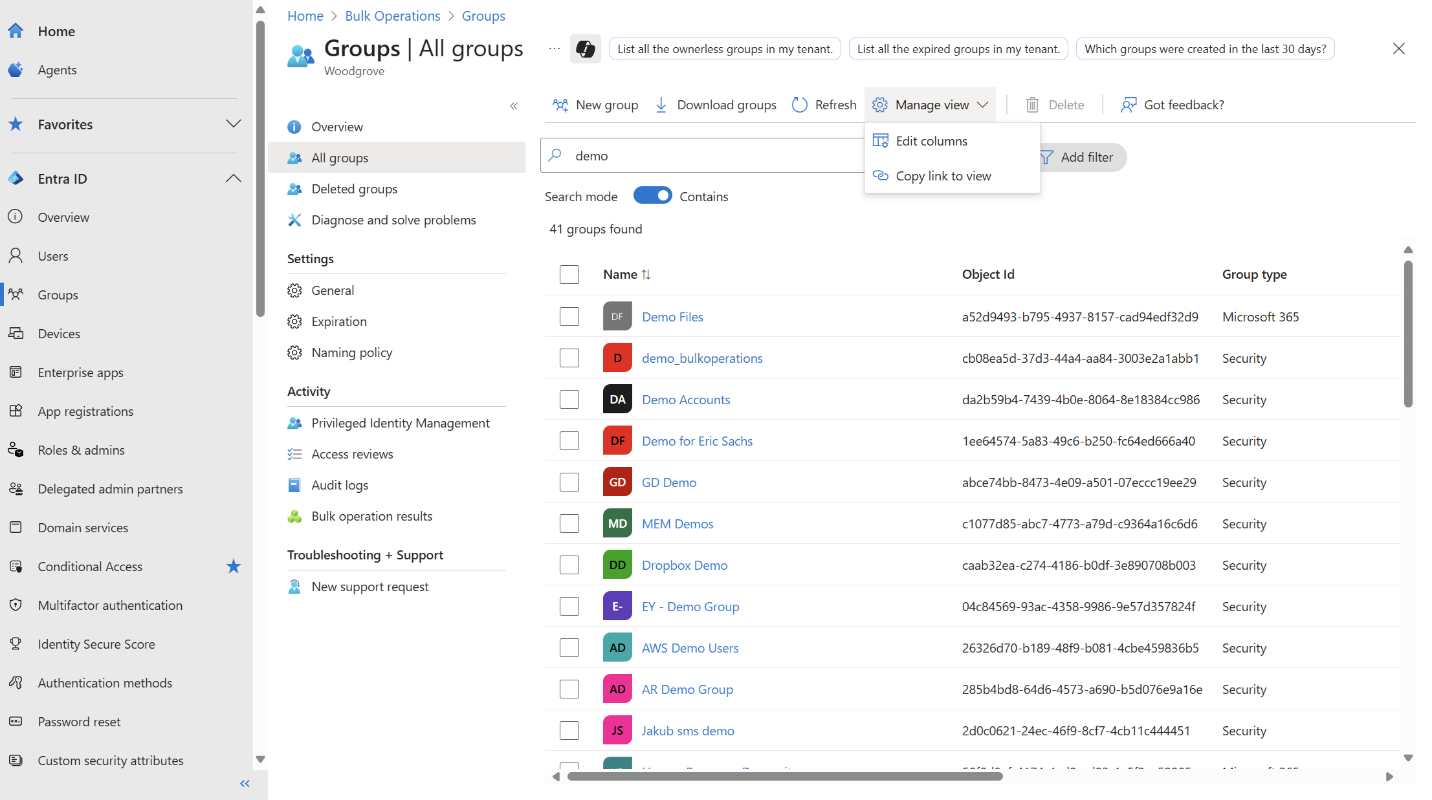Check the Demo Files row checkbox
The image size is (1432, 800).
[x=569, y=317]
